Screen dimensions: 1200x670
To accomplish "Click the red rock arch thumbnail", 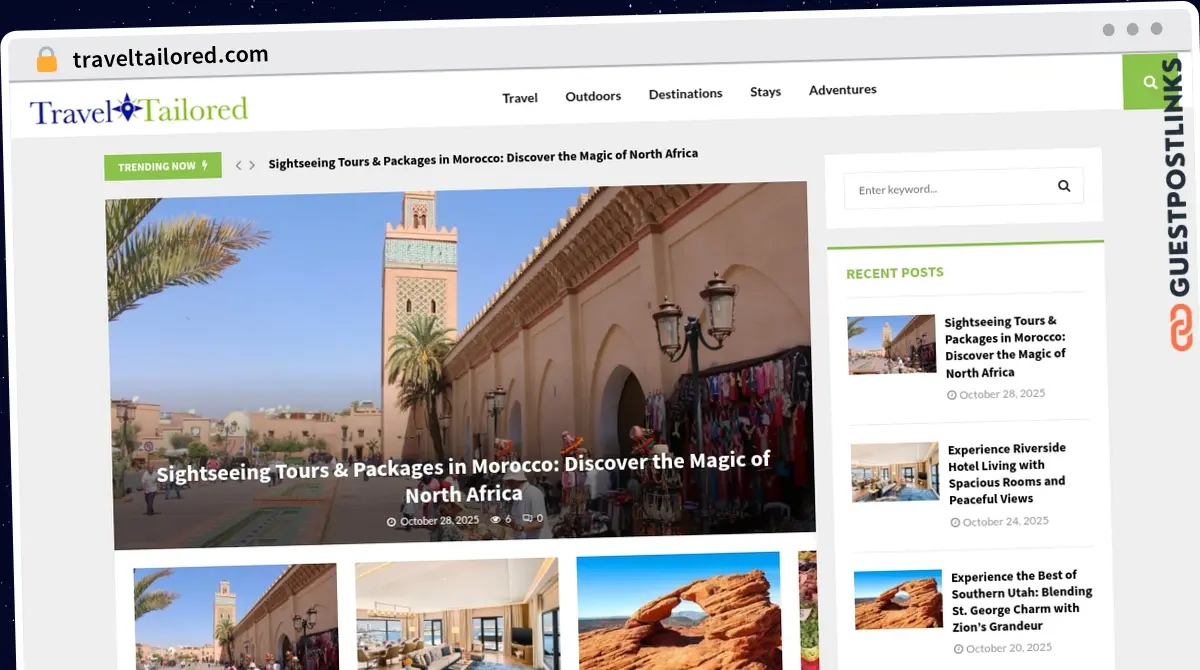I will coord(679,612).
